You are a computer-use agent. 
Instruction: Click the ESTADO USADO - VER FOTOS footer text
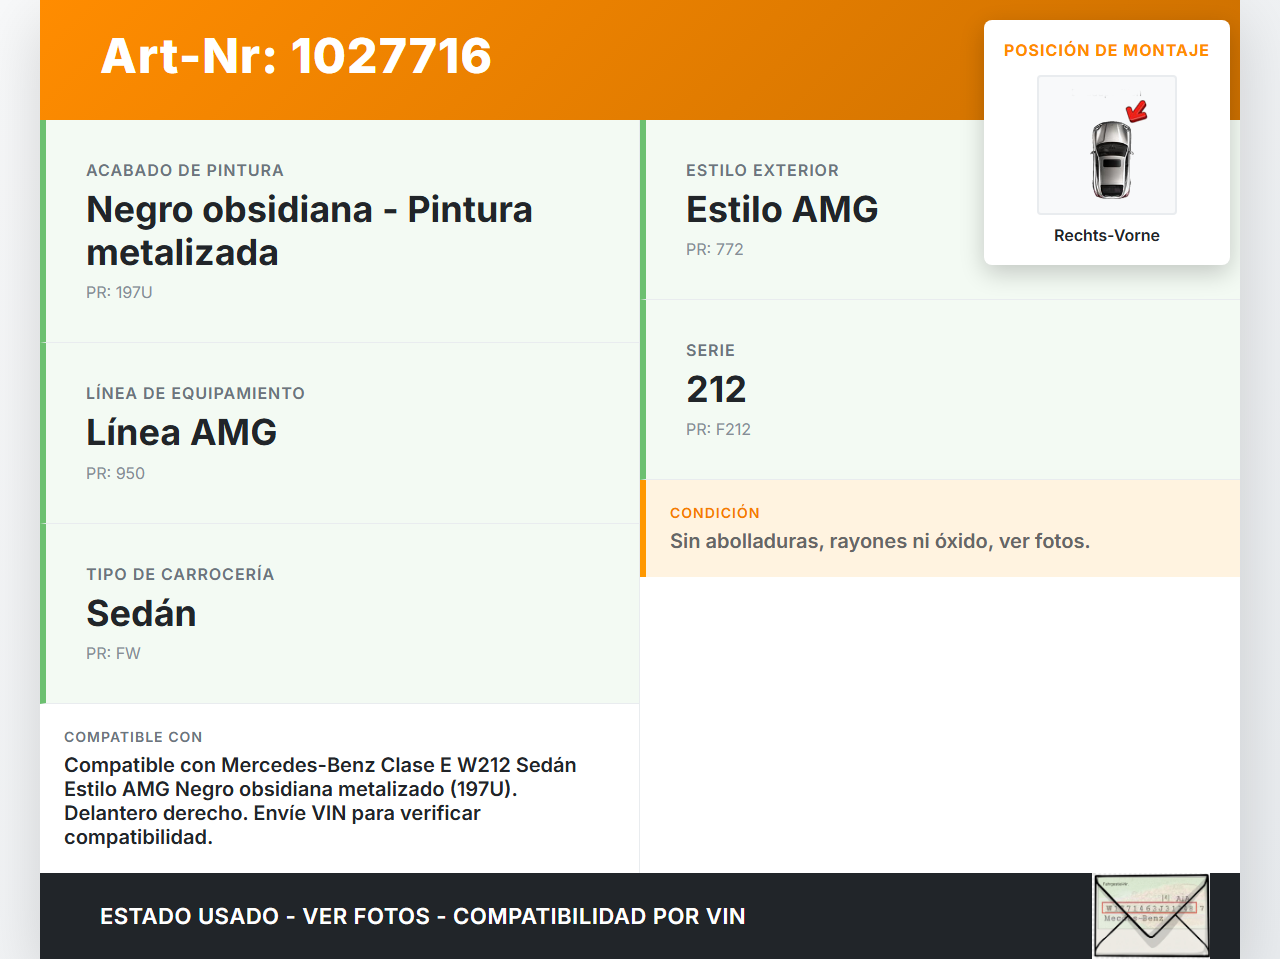423,916
